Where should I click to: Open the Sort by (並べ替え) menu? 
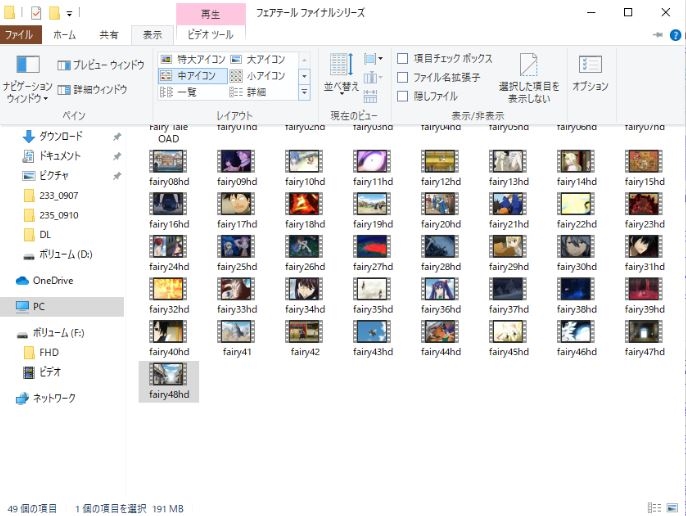(341, 73)
